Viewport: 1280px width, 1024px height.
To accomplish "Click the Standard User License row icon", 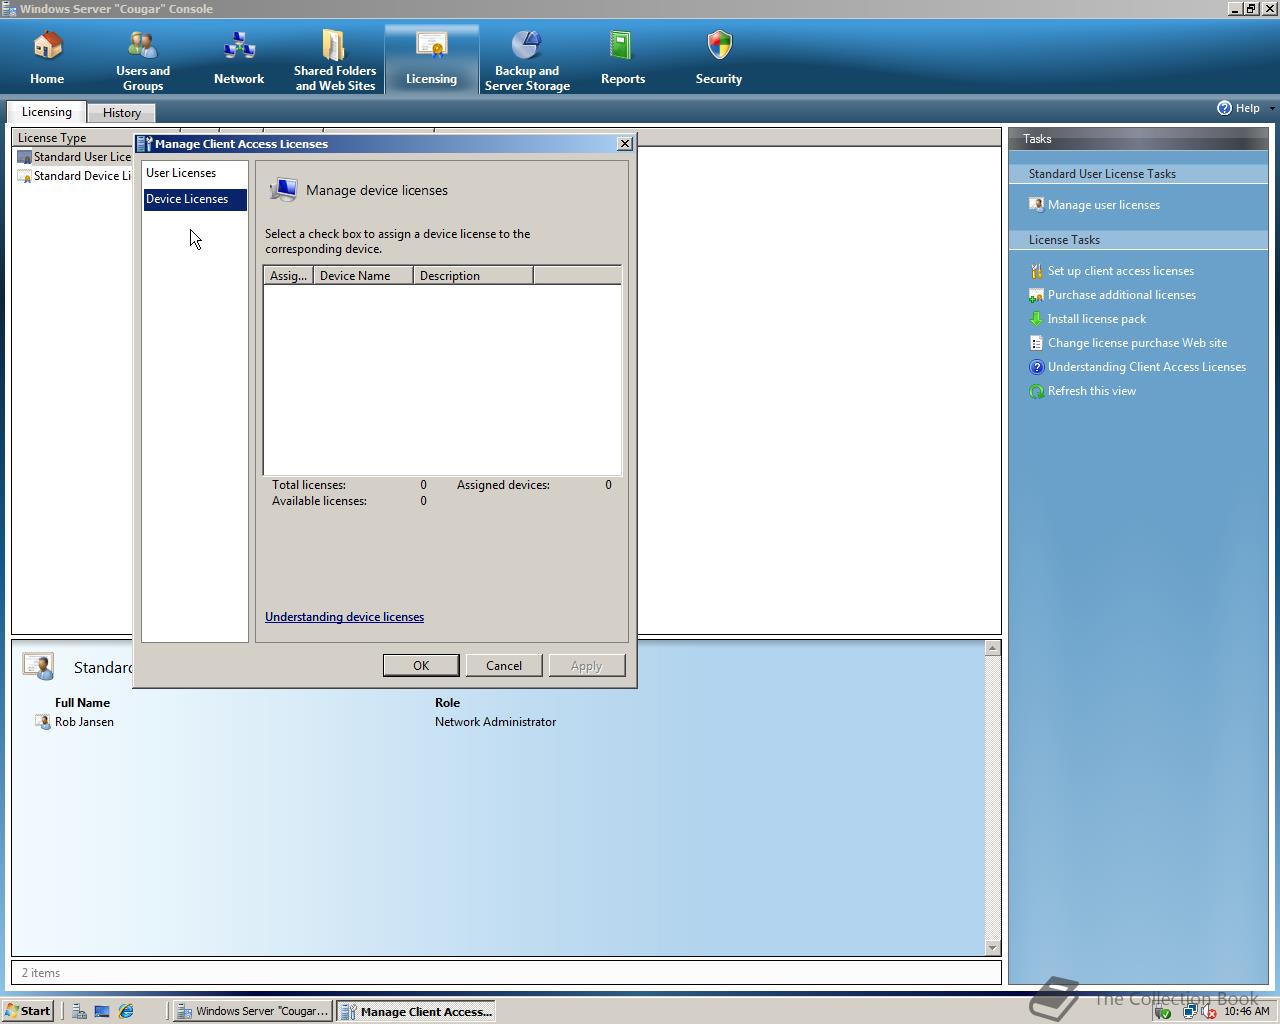I will point(24,157).
